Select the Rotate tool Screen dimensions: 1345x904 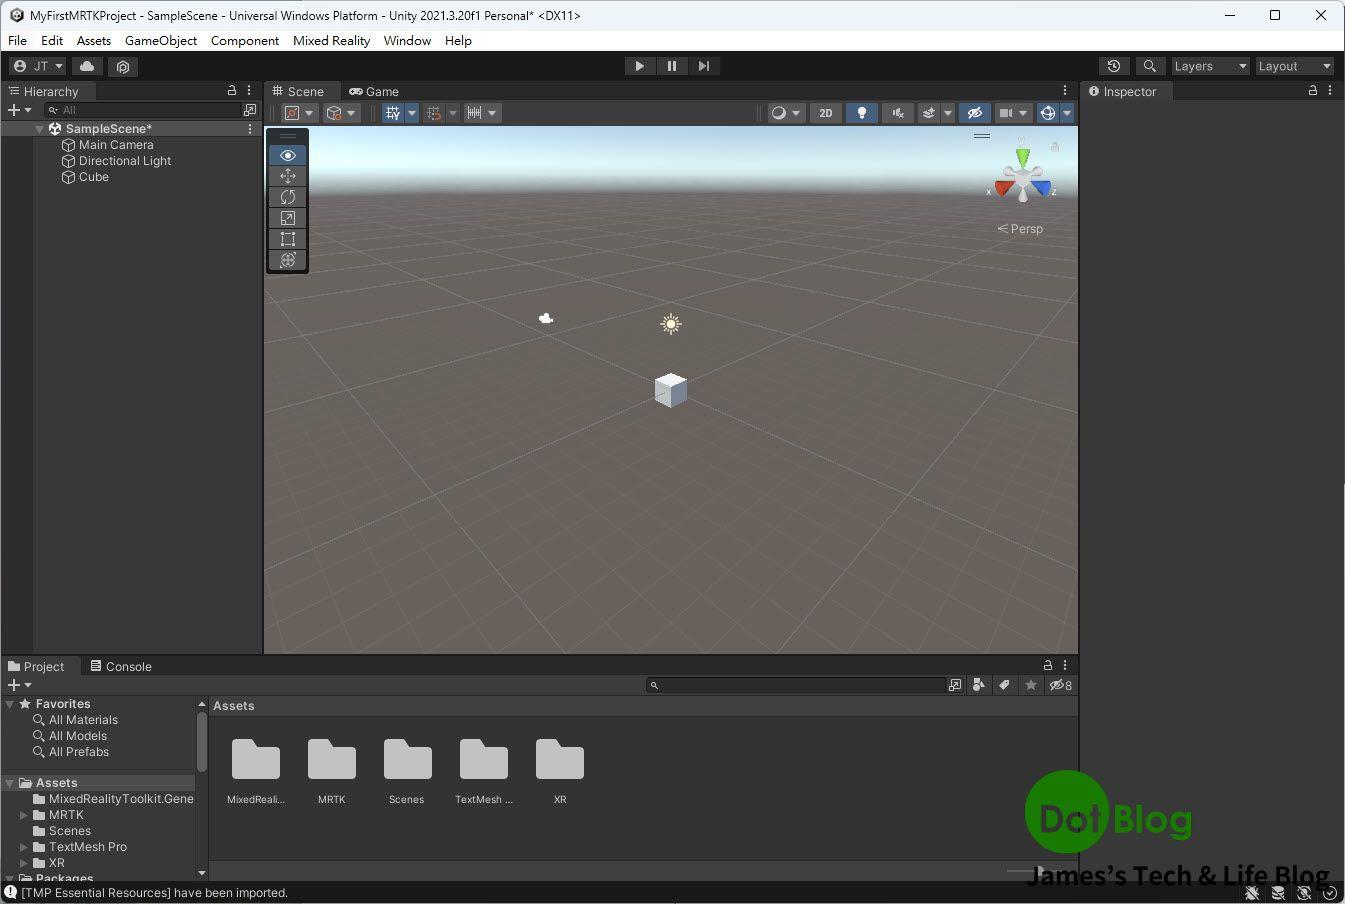point(287,197)
